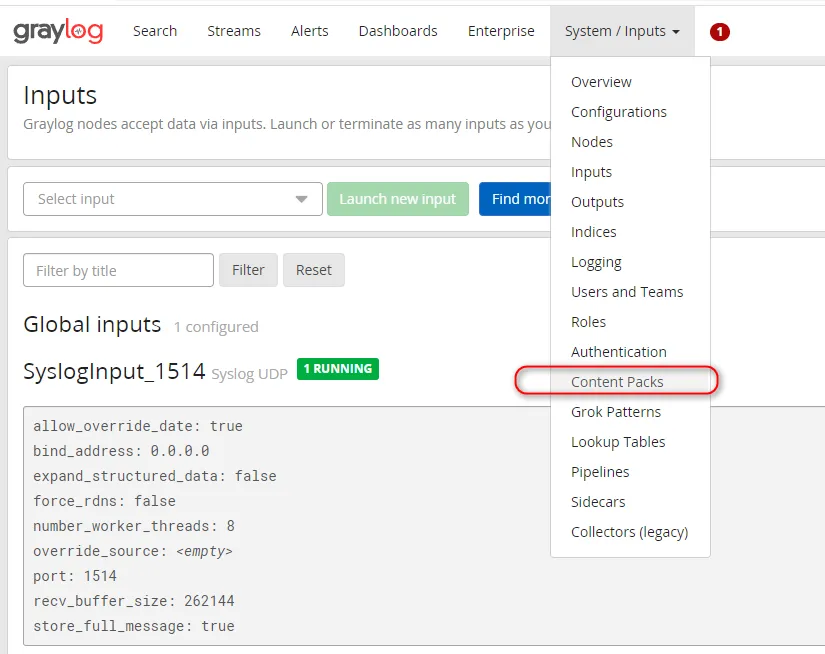Viewport: 825px width, 654px height.
Task: Click the 1 RUNNING status badge
Action: pyautogui.click(x=338, y=369)
